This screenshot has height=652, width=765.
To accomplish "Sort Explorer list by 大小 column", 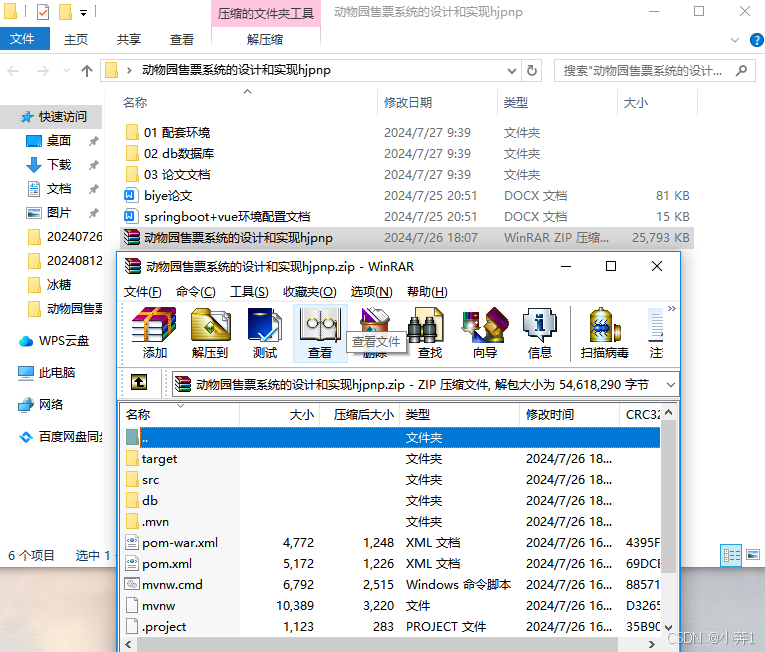I will [x=657, y=102].
